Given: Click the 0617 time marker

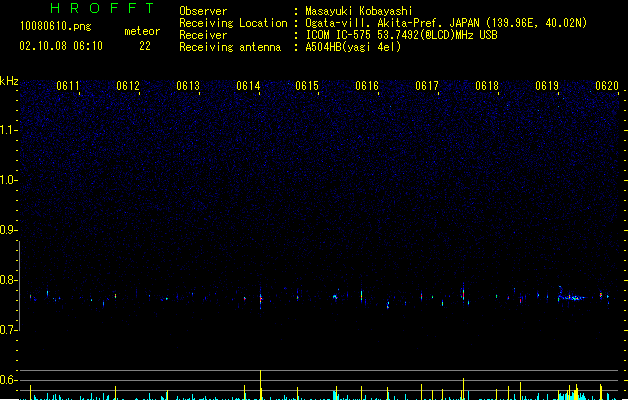Looking at the screenshot, I should click(427, 86).
